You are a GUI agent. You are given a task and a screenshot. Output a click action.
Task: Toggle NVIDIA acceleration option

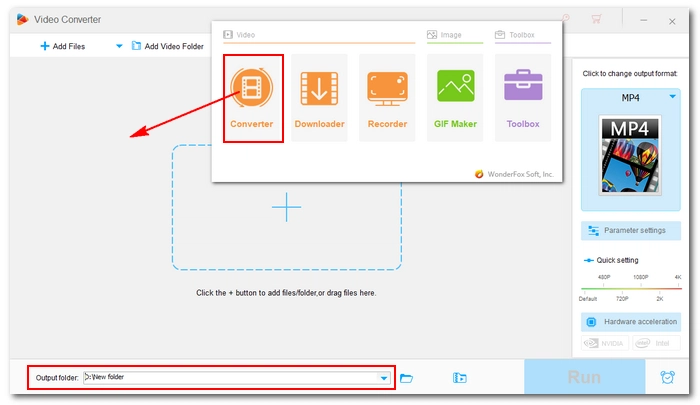pyautogui.click(x=605, y=343)
